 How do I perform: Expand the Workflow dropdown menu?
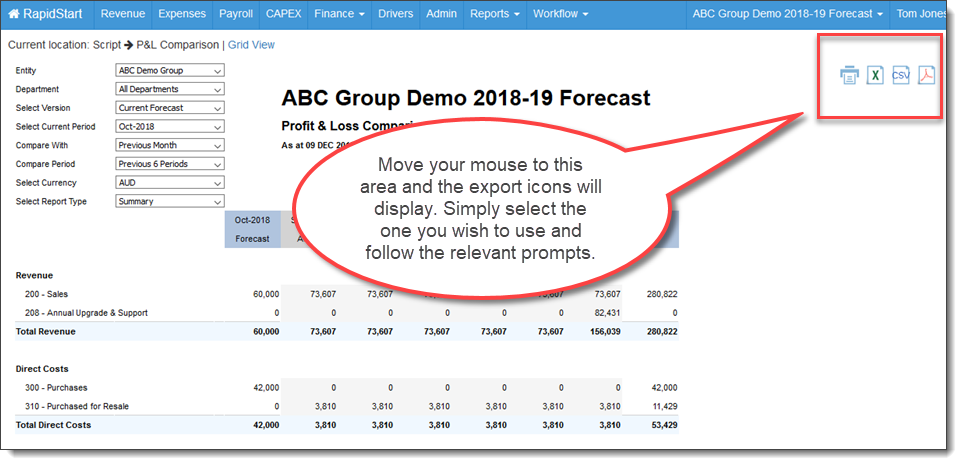click(x=560, y=13)
